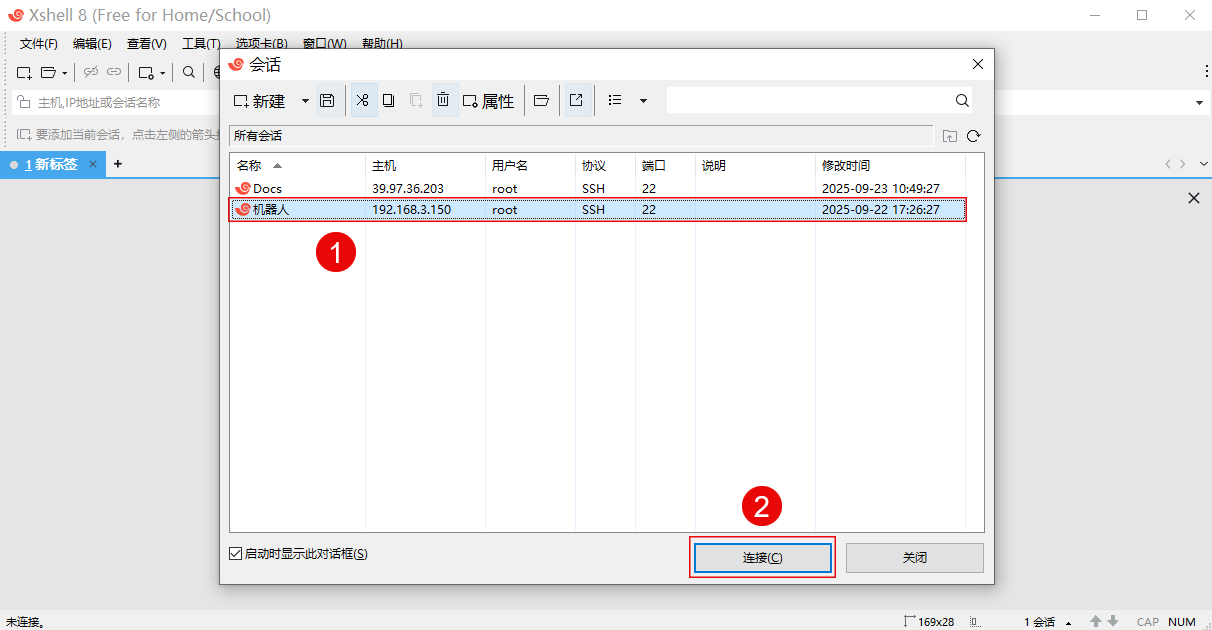Screen dimensions: 1212x630
Task: Expand the address bar dropdown at far right
Action: click(1199, 103)
